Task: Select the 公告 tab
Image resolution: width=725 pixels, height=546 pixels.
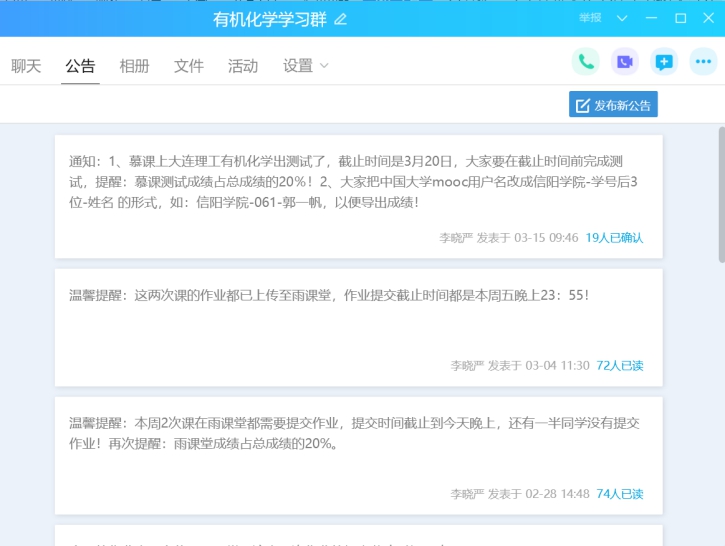Action: pyautogui.click(x=80, y=66)
